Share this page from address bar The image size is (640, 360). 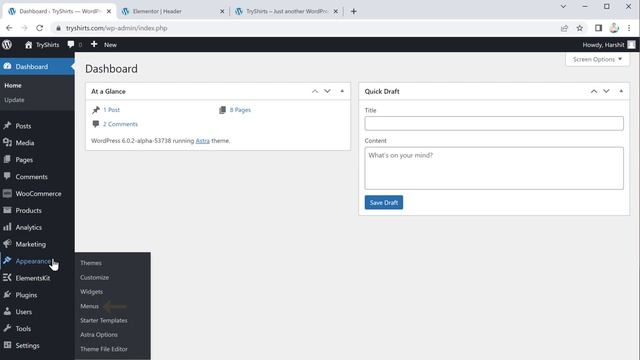point(564,28)
